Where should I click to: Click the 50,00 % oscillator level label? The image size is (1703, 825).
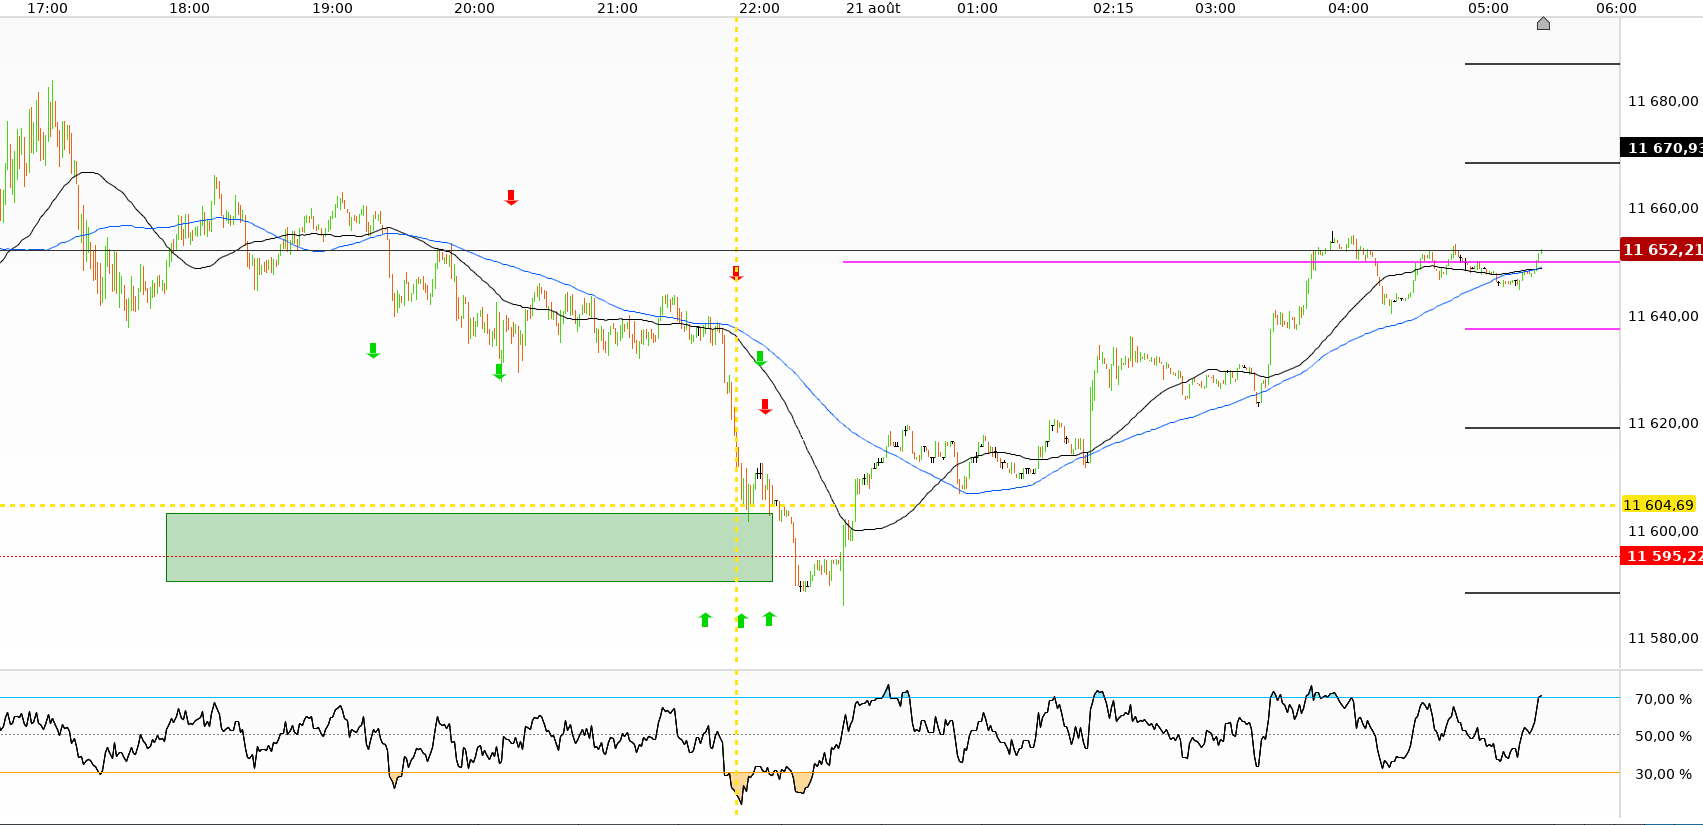click(x=1663, y=736)
